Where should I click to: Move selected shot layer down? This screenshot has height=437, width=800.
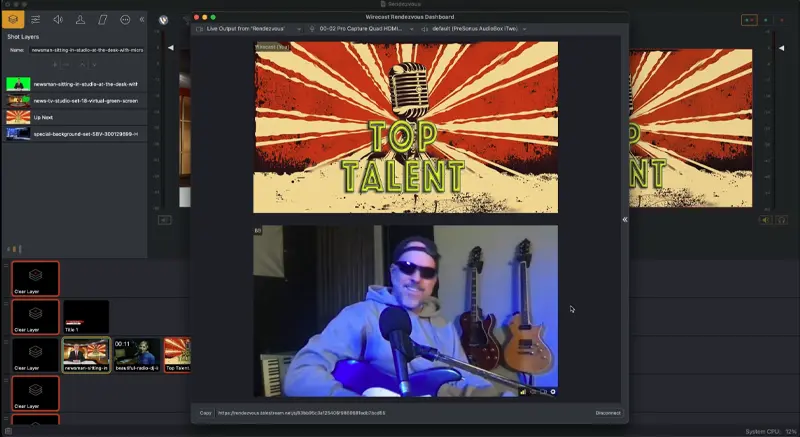(94, 65)
